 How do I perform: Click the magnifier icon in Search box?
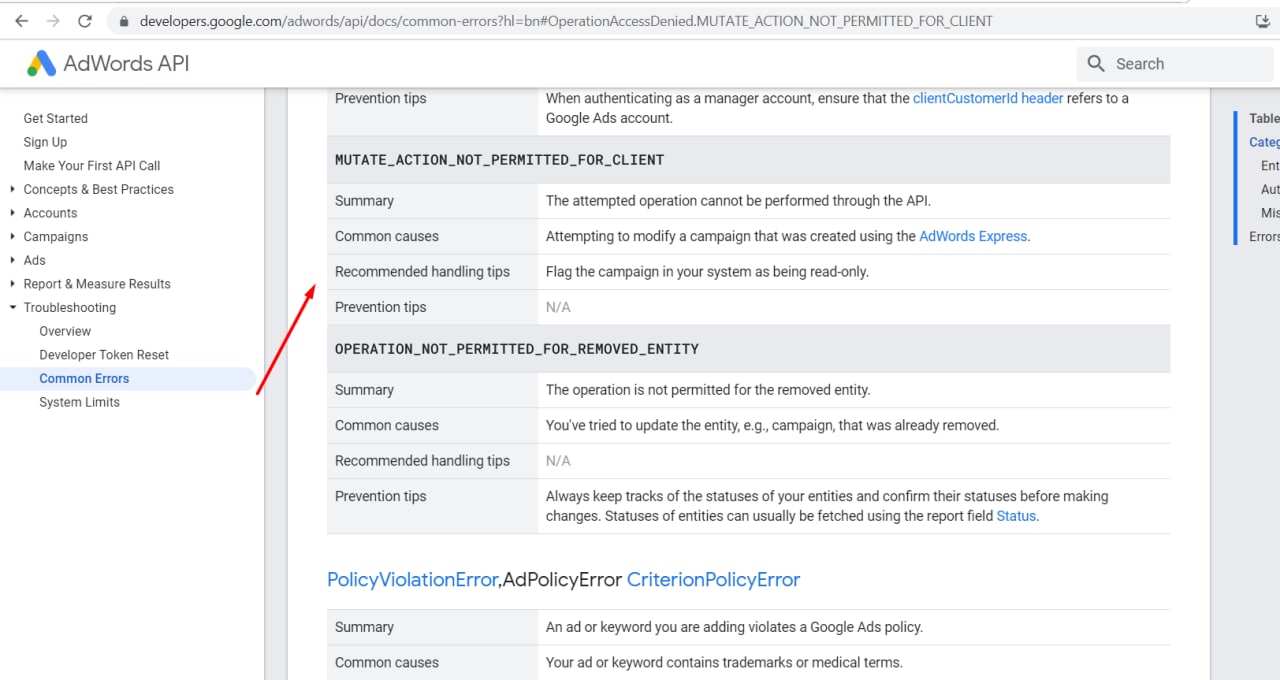point(1096,64)
